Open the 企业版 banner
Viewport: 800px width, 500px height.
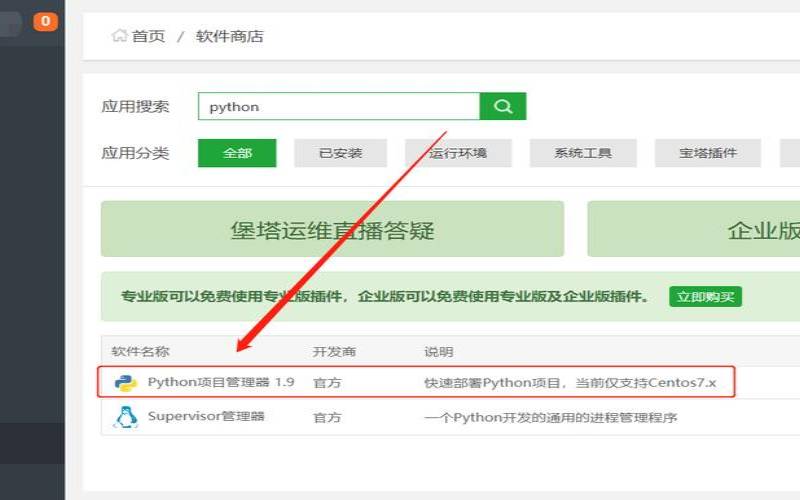coord(694,229)
